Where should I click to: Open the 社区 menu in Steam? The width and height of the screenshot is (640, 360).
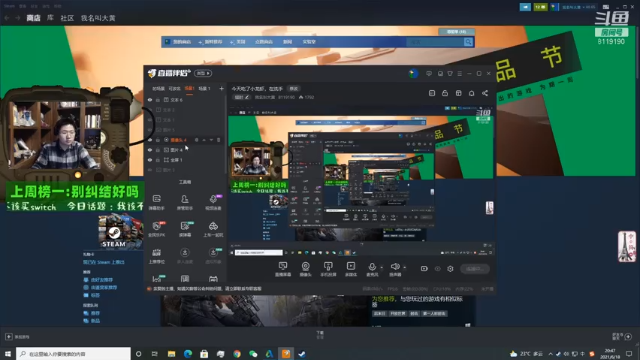coord(67,18)
